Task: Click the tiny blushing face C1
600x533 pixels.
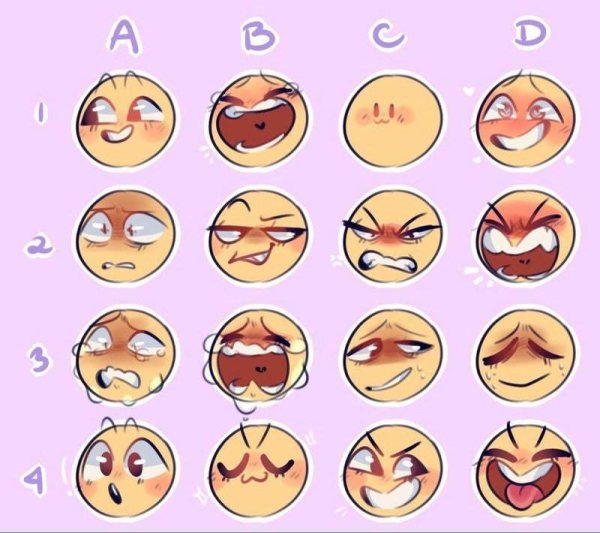Action: tap(393, 120)
